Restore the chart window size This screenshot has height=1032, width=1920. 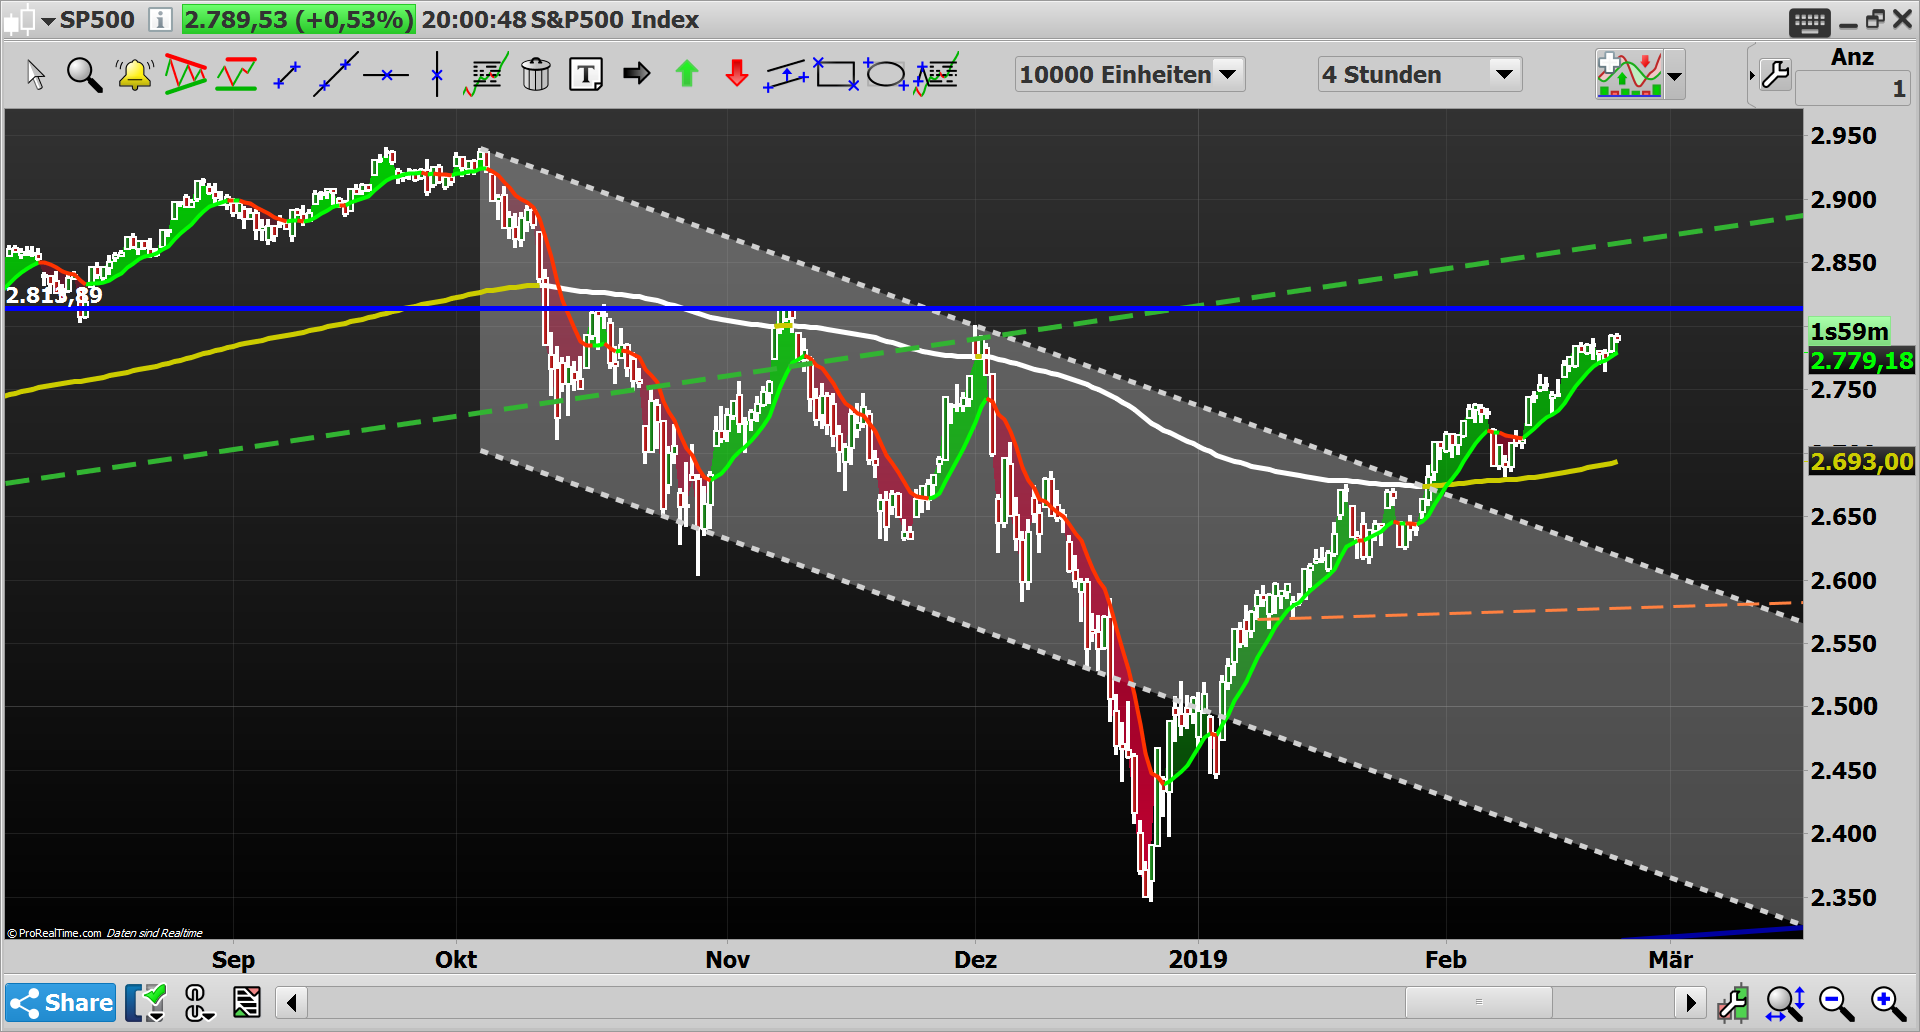pos(1875,20)
